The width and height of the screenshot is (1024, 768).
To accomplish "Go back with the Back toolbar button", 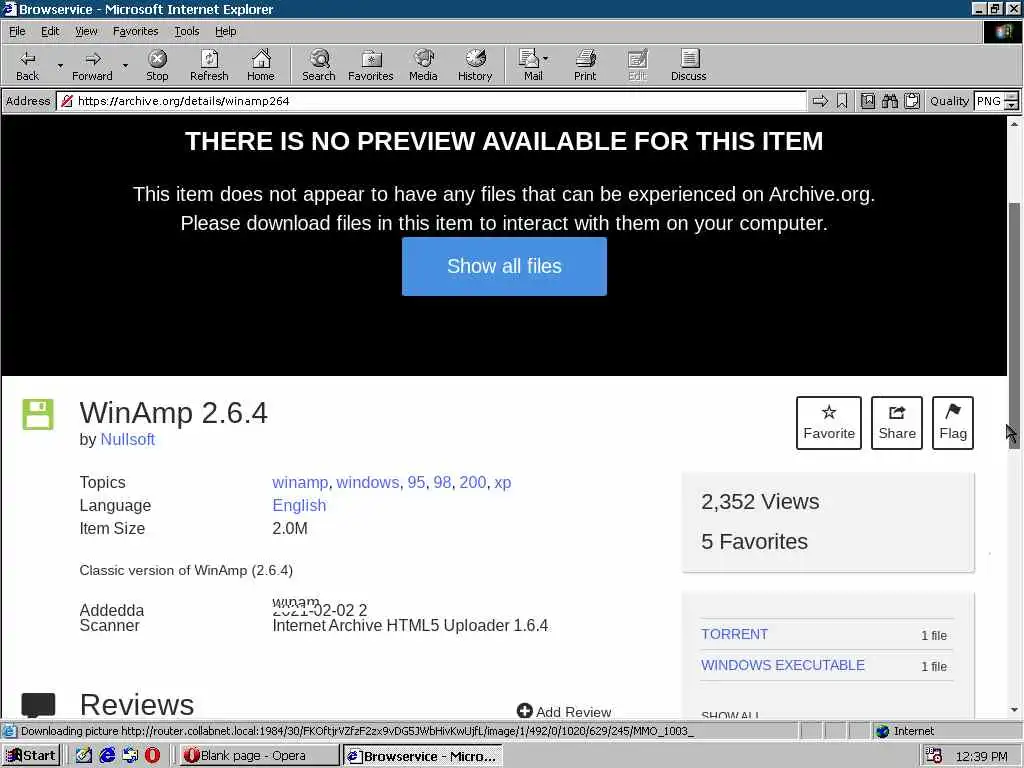I will pos(27,65).
